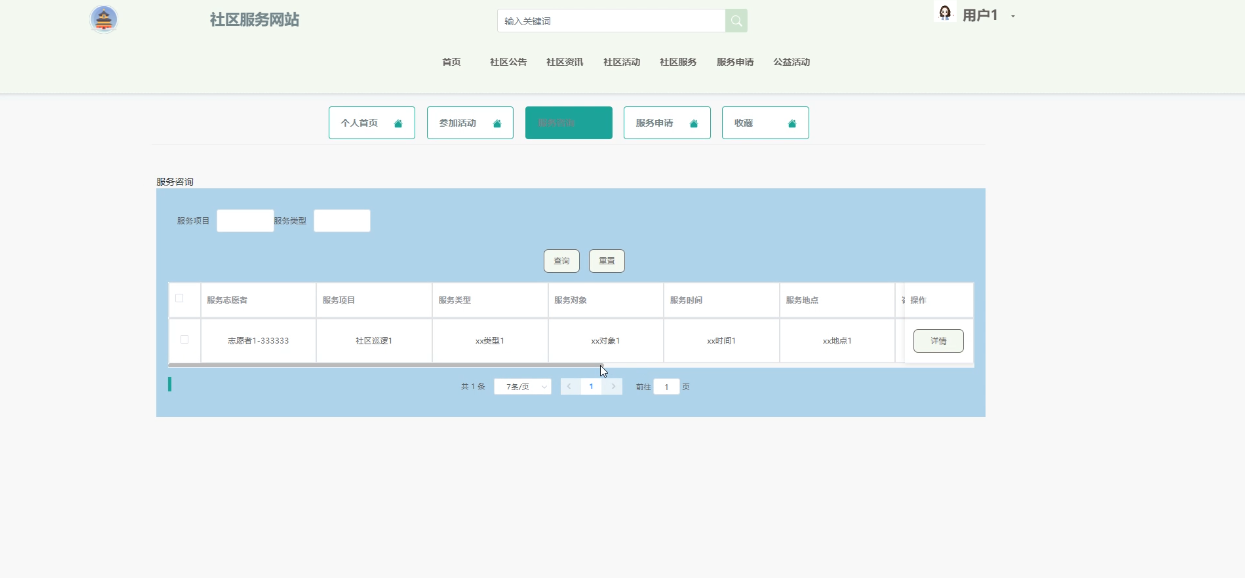Screen dimensions: 1245x578
Task: Focus the 前往 page jump input
Action: 667,386
